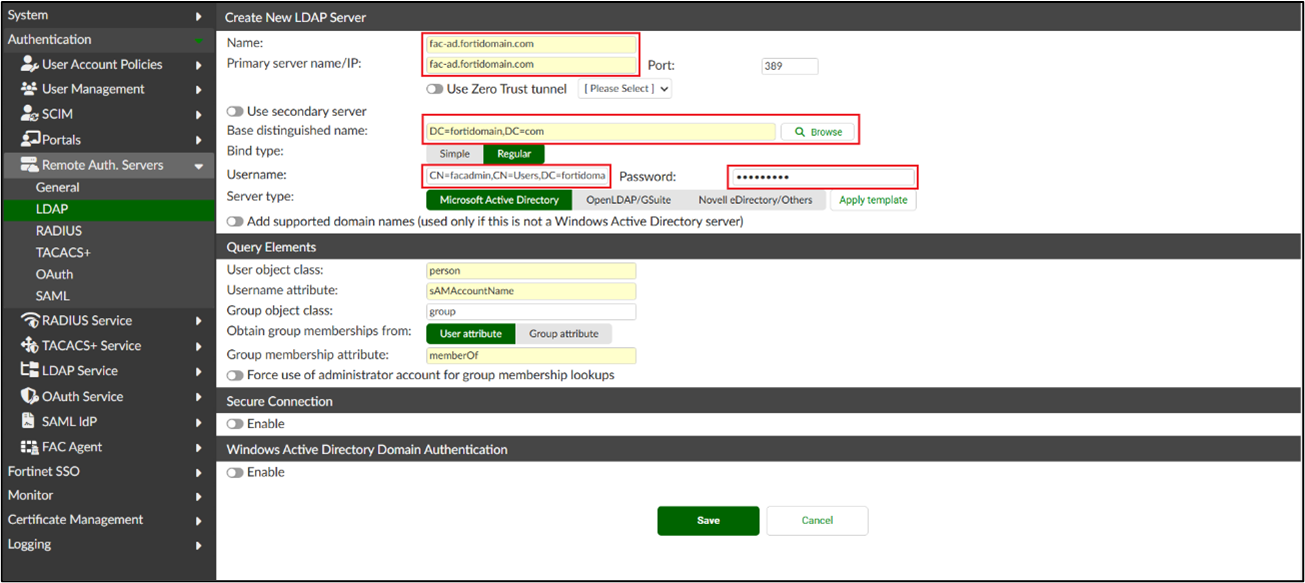Expand the System menu arrow

(199, 16)
